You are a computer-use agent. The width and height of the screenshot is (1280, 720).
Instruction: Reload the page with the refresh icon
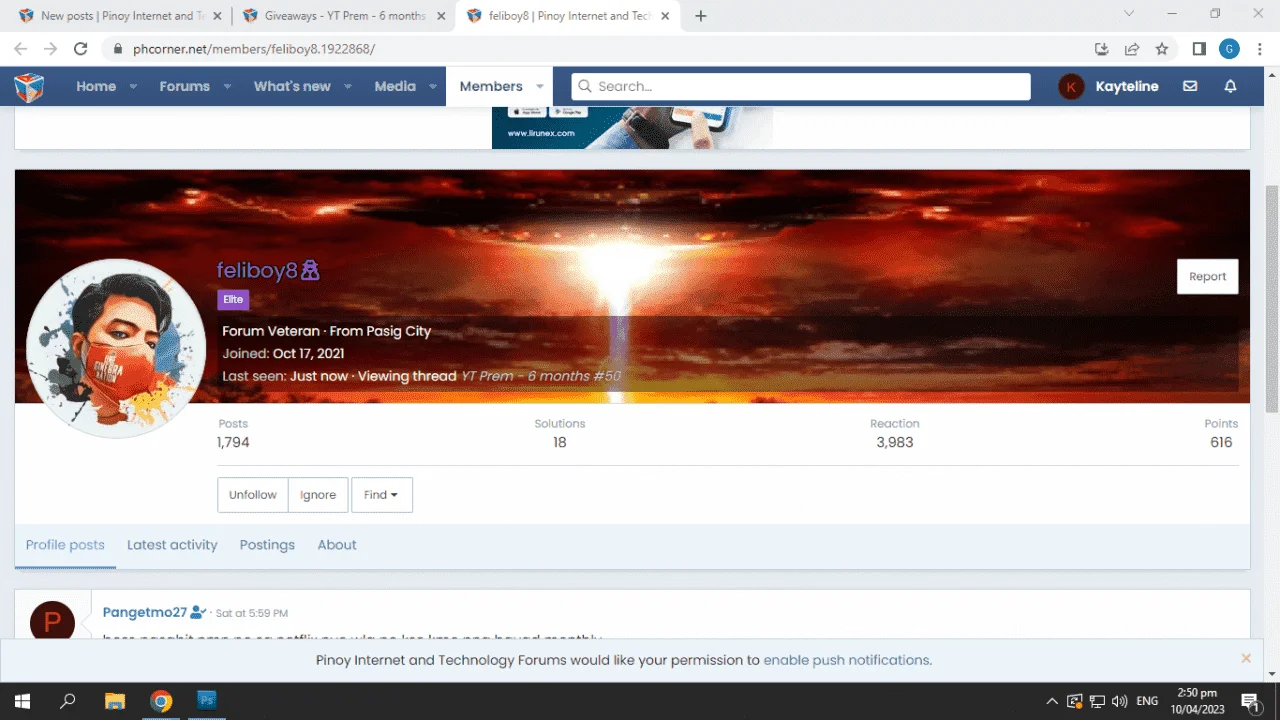click(81, 48)
